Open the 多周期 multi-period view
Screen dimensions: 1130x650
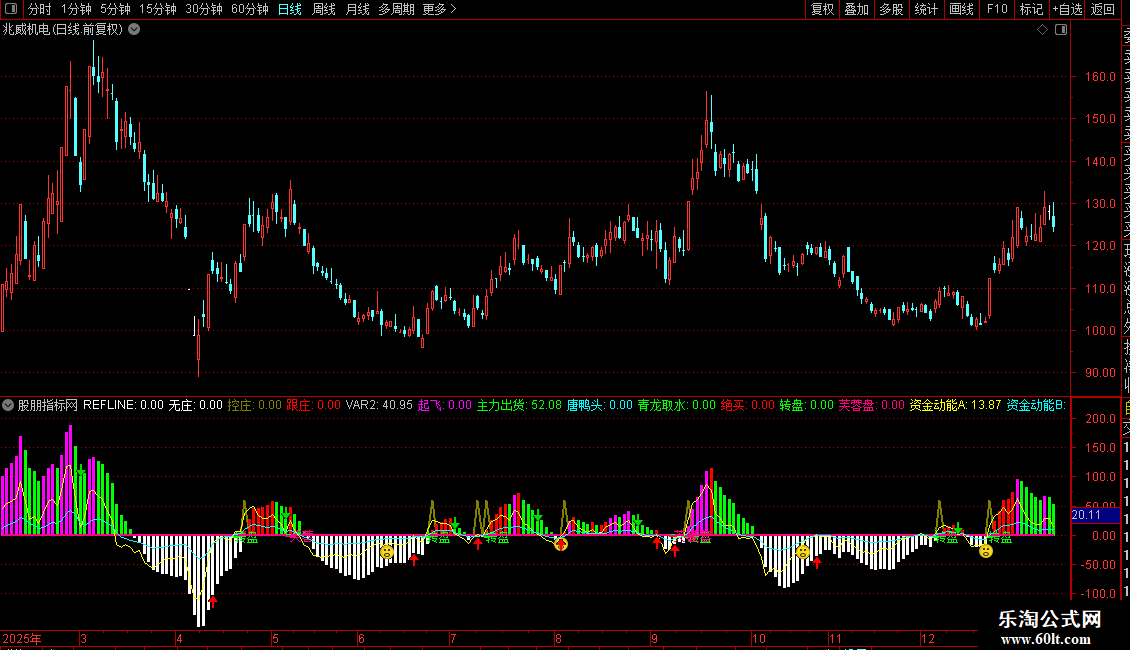point(396,9)
